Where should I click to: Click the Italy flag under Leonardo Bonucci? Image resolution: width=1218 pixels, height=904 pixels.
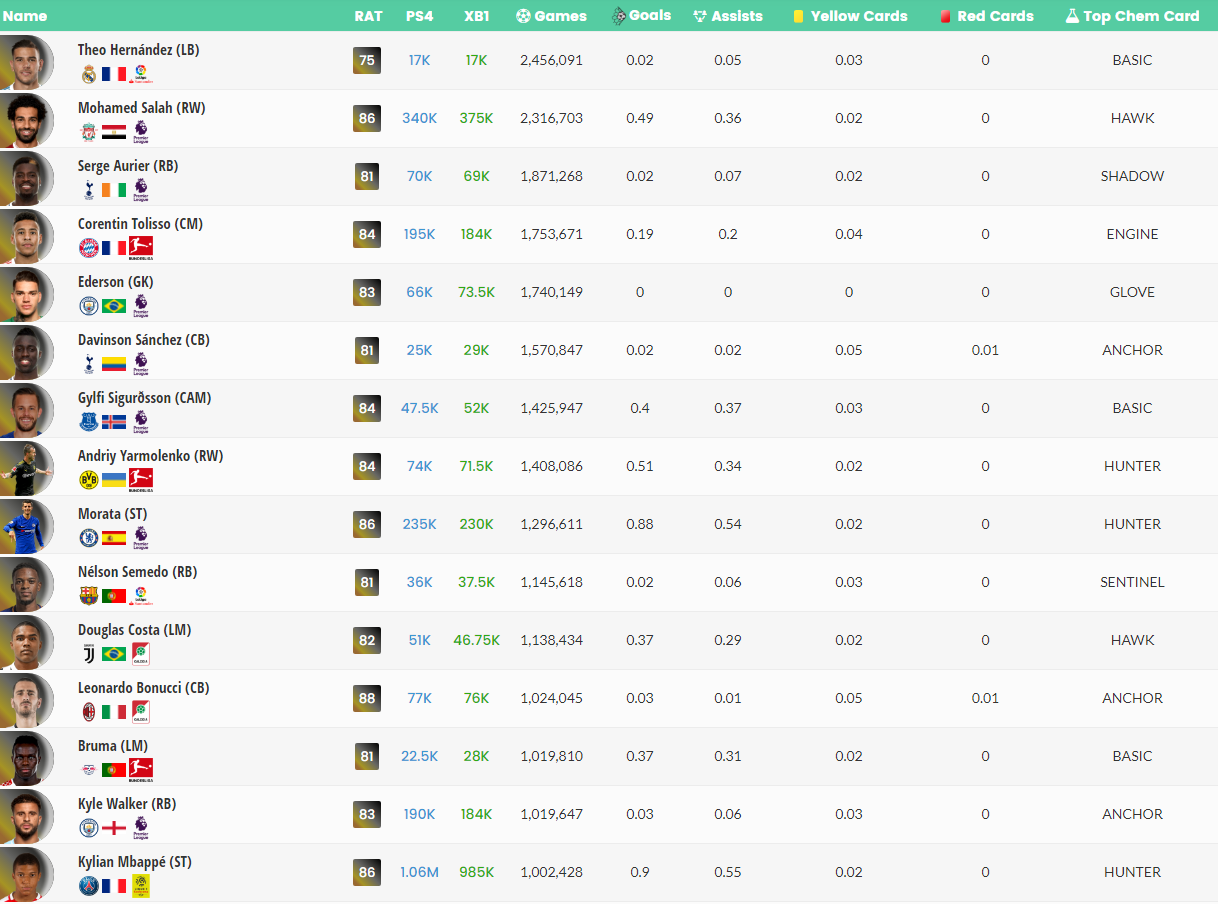coord(114,712)
